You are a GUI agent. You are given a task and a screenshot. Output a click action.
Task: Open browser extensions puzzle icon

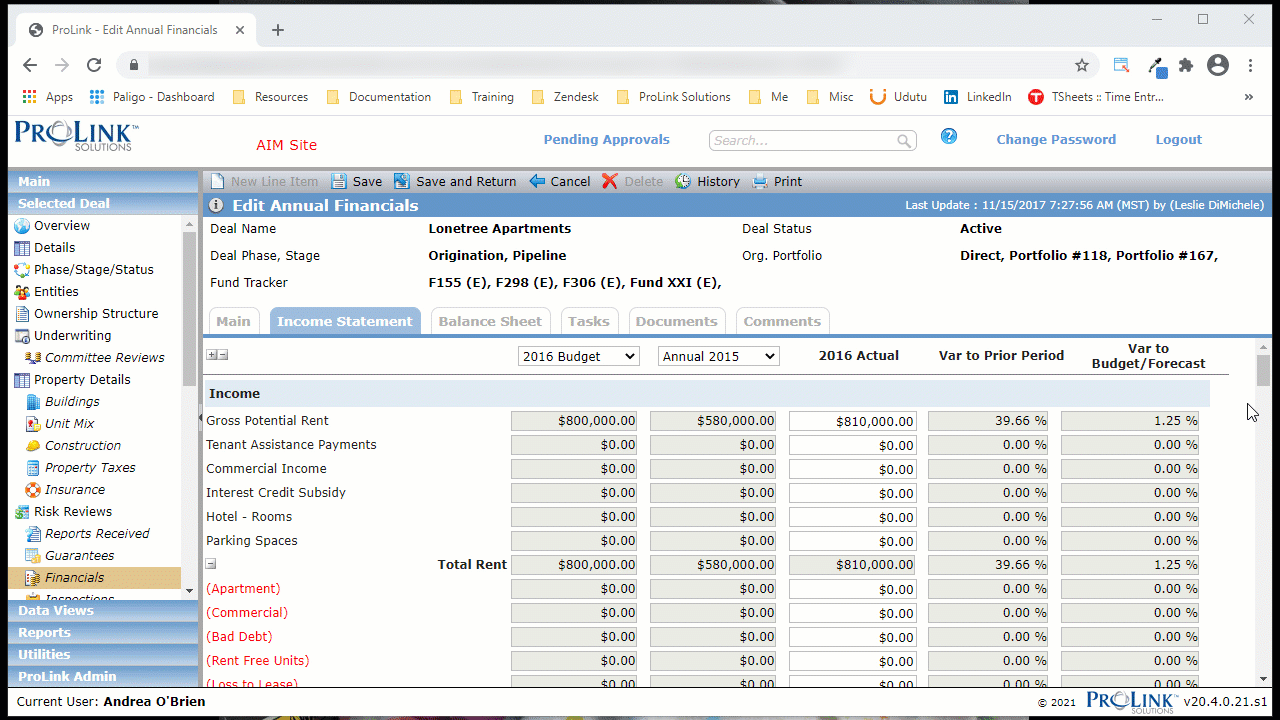coord(1186,65)
